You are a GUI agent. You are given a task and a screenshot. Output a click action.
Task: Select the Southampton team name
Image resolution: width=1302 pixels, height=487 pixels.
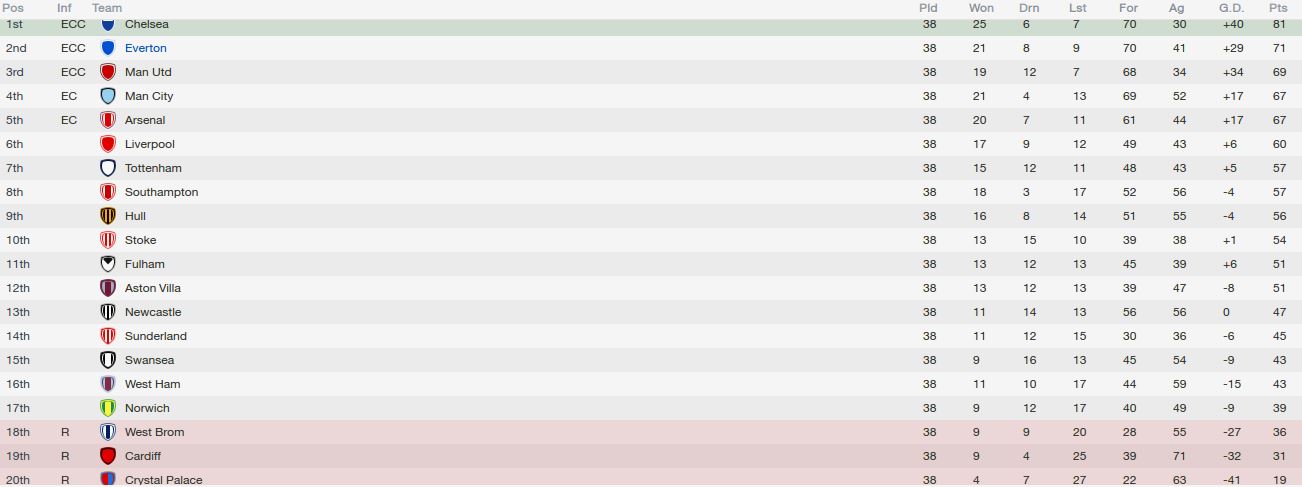[161, 192]
